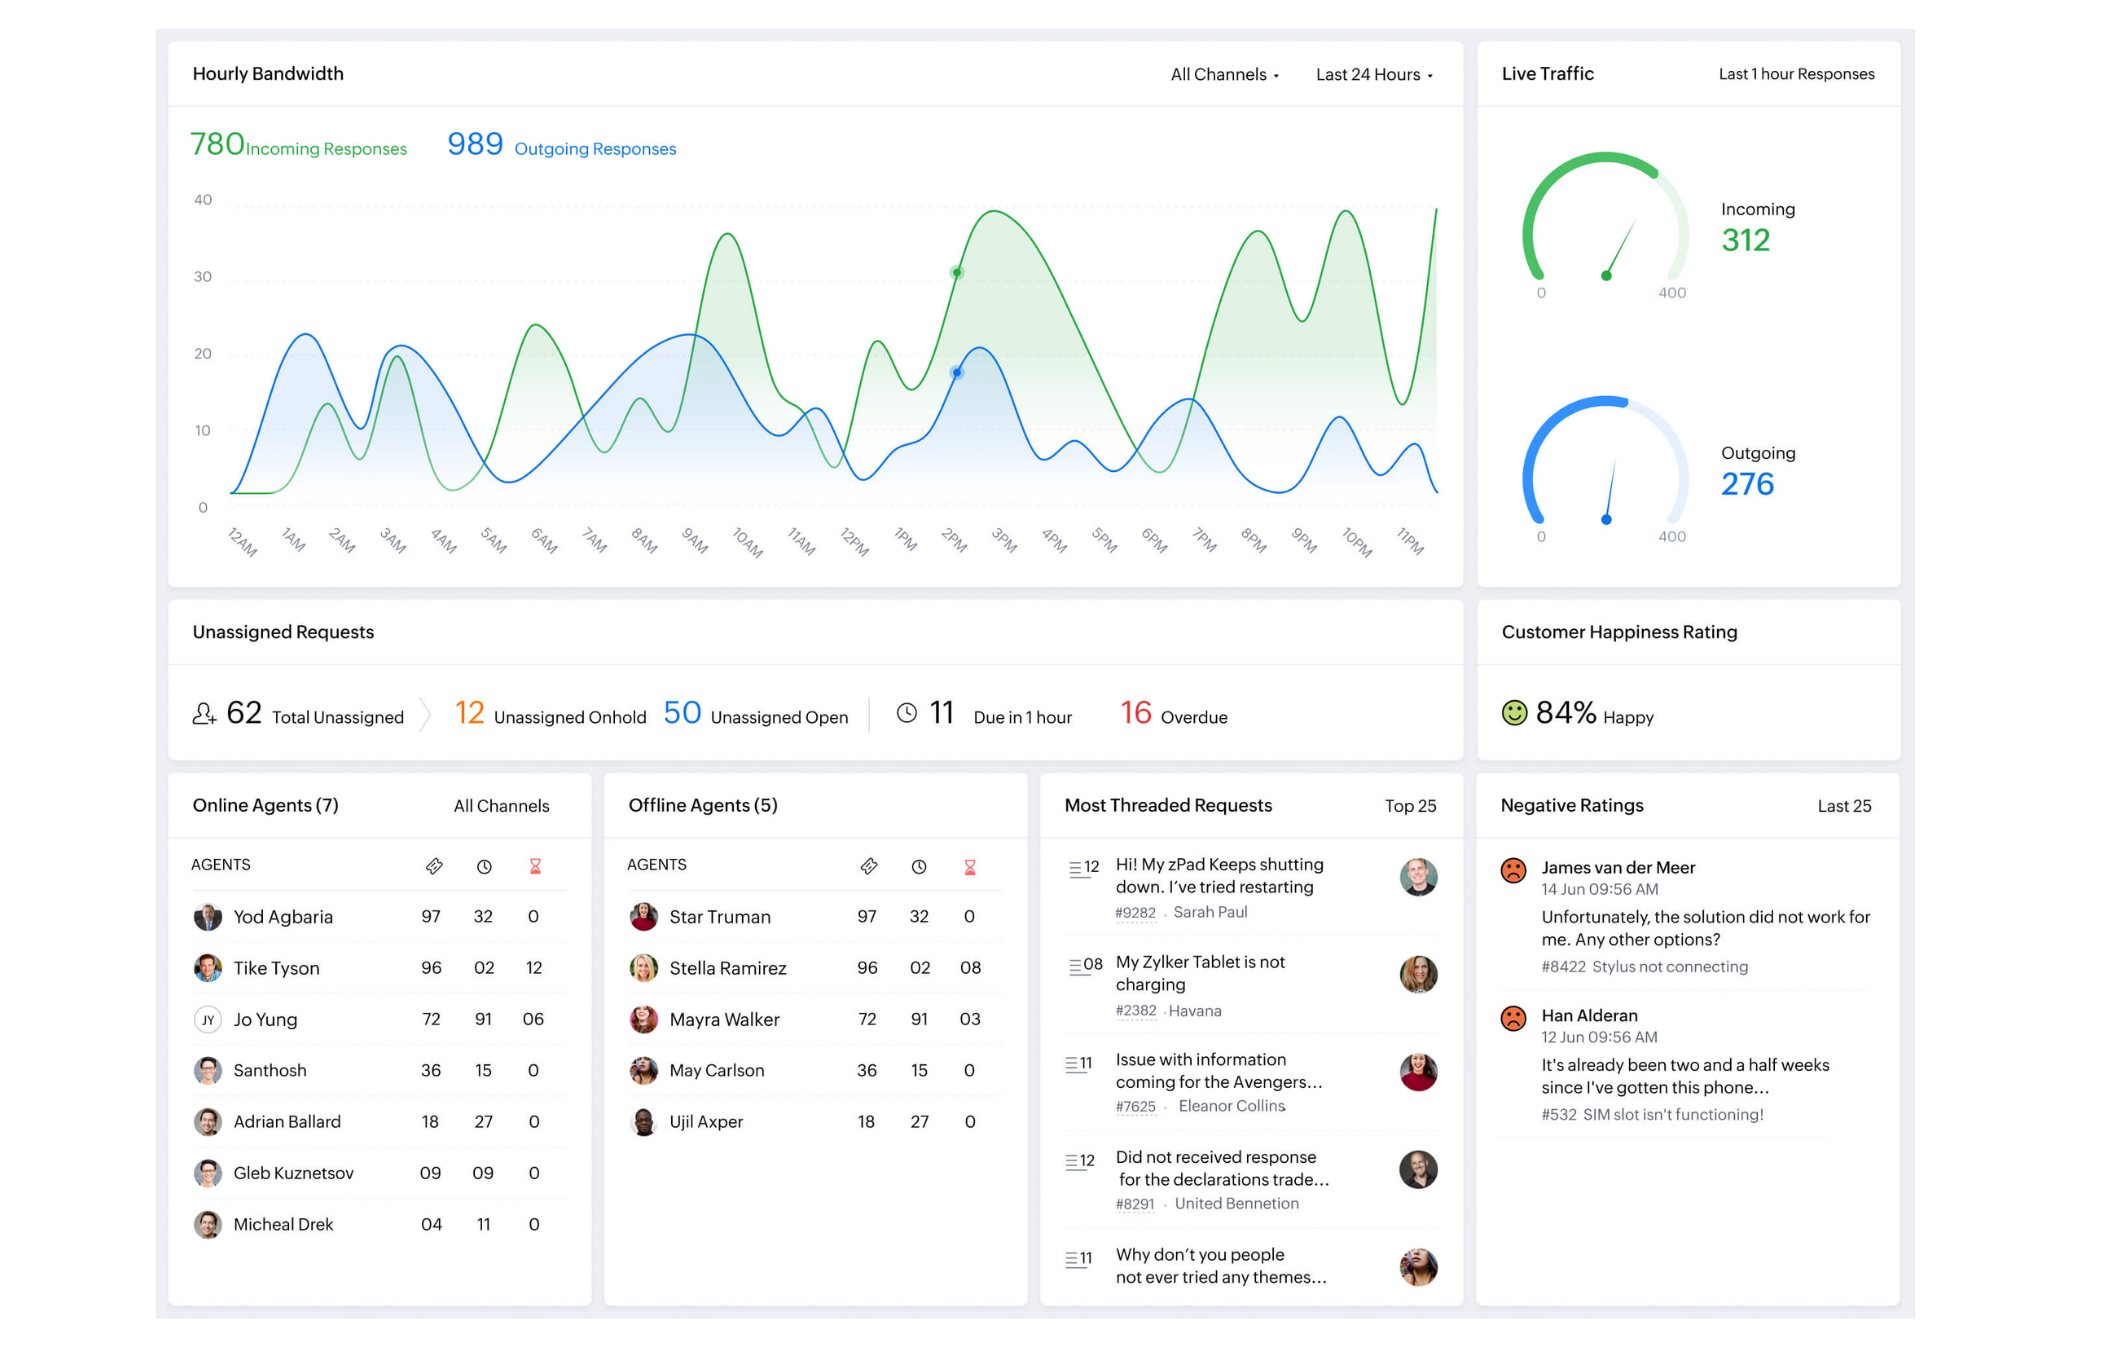Click the clock icon next to Due in 1 hour
The width and height of the screenshot is (2128, 1347).
point(907,713)
